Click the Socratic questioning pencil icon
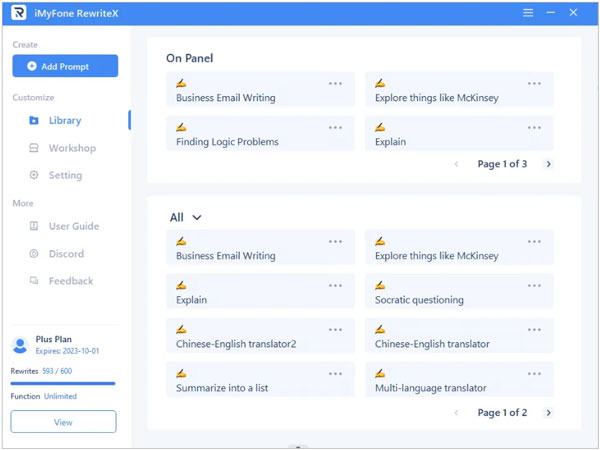 [x=380, y=285]
